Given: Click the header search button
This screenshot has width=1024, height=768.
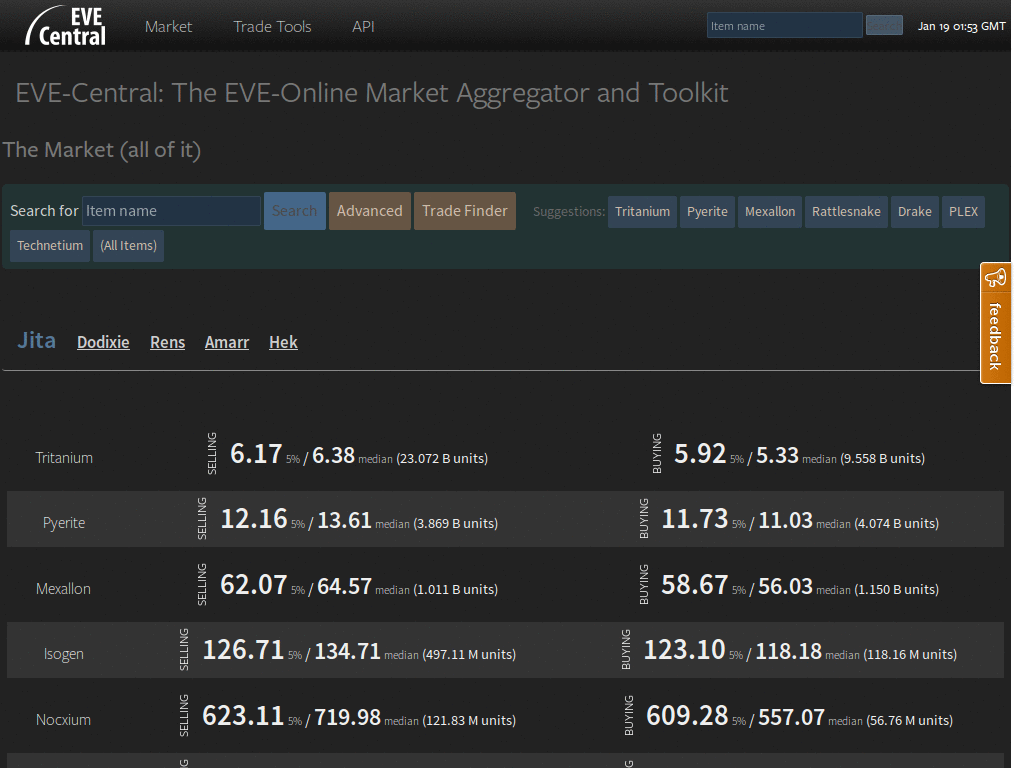Looking at the screenshot, I should click(884, 25).
